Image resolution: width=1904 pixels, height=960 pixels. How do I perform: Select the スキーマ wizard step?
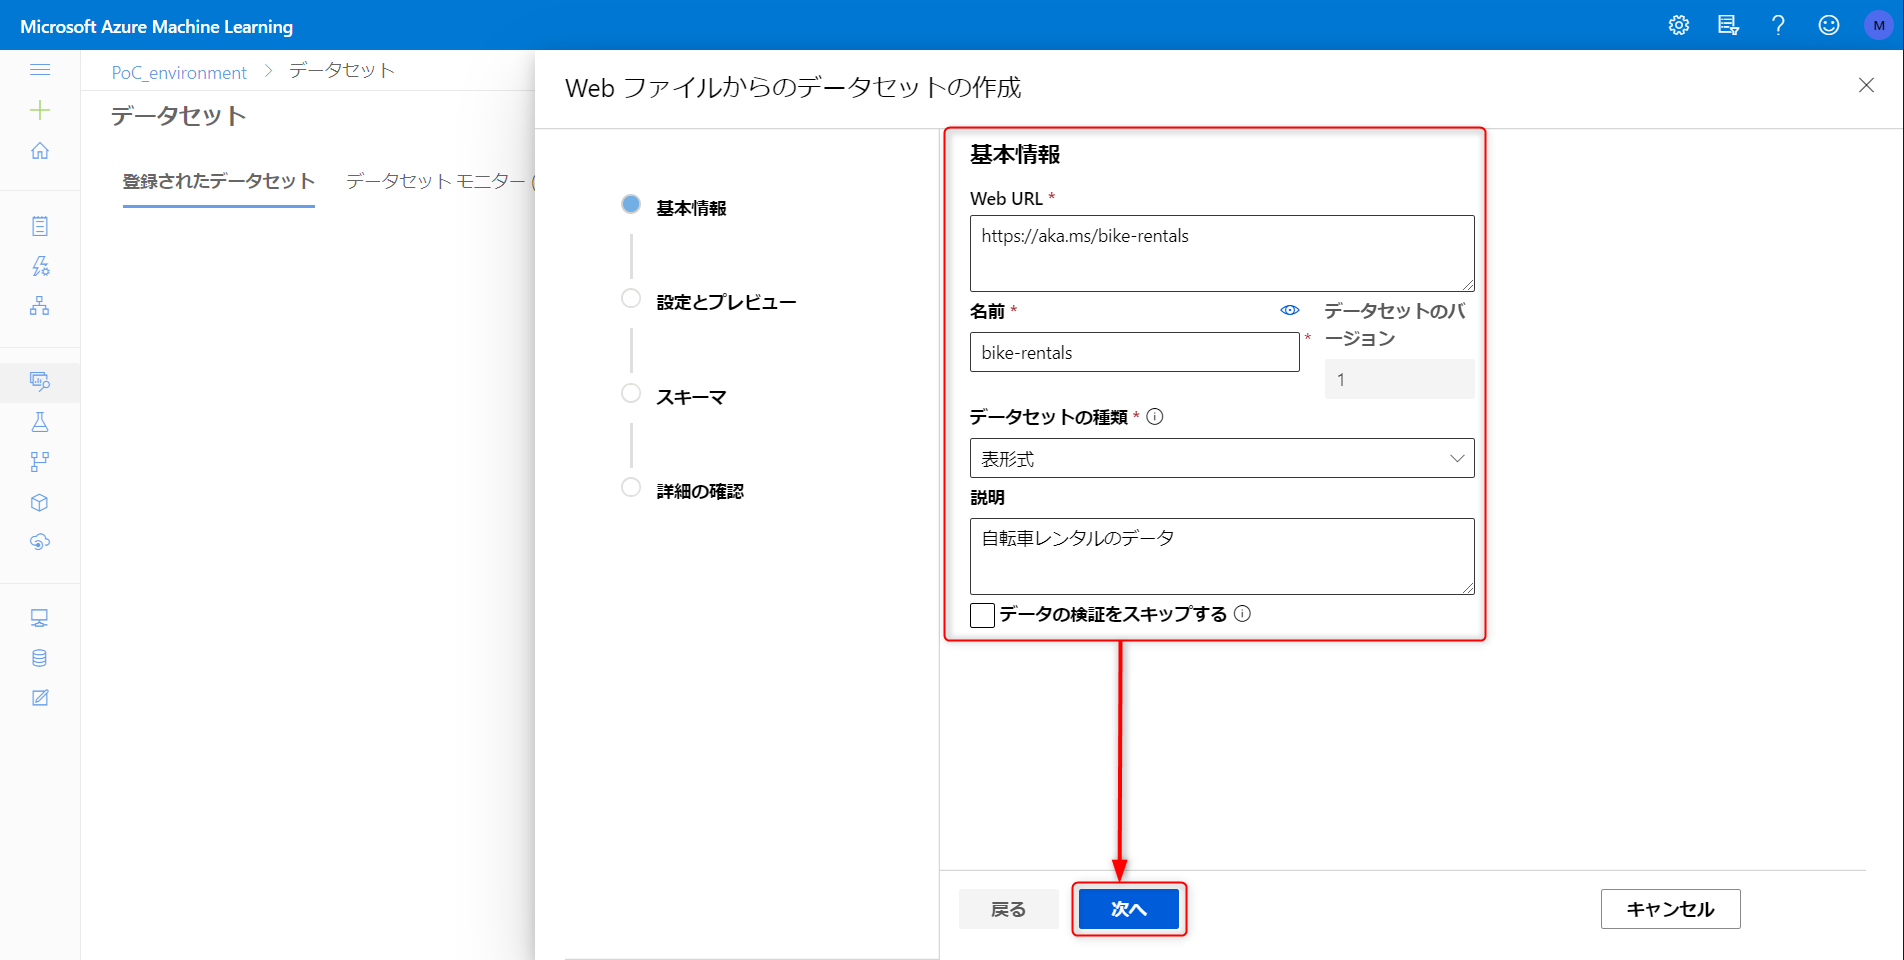click(x=674, y=396)
